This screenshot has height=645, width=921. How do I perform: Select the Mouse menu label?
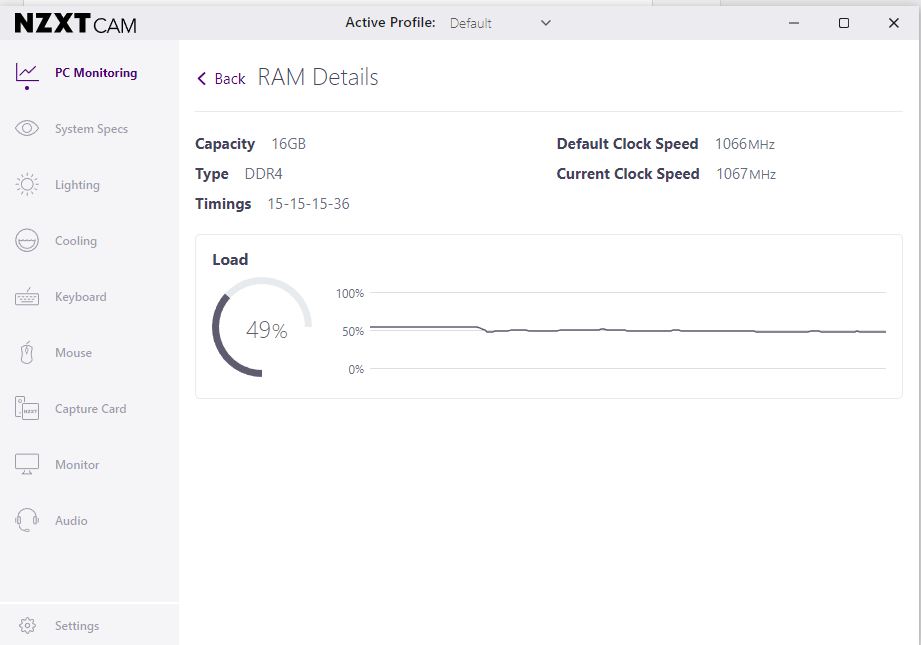click(x=73, y=352)
